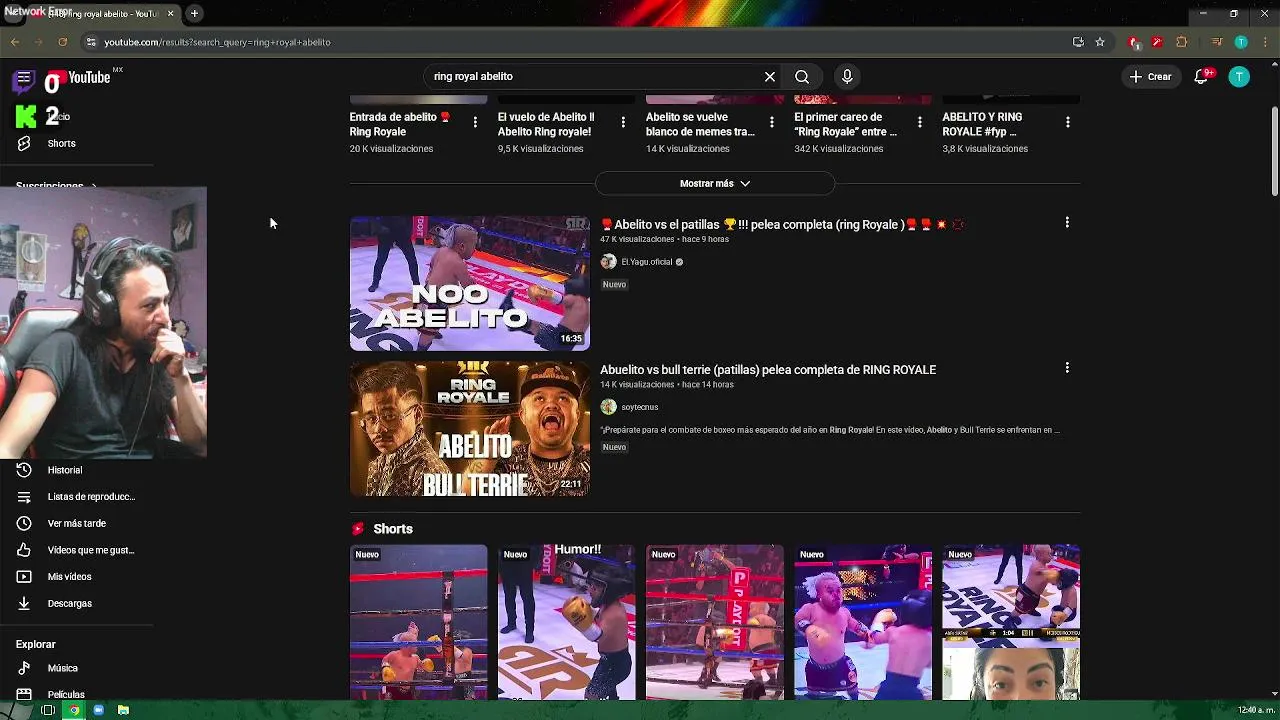
Task: Open Chrome three-dot menu
Action: pyautogui.click(x=1263, y=42)
